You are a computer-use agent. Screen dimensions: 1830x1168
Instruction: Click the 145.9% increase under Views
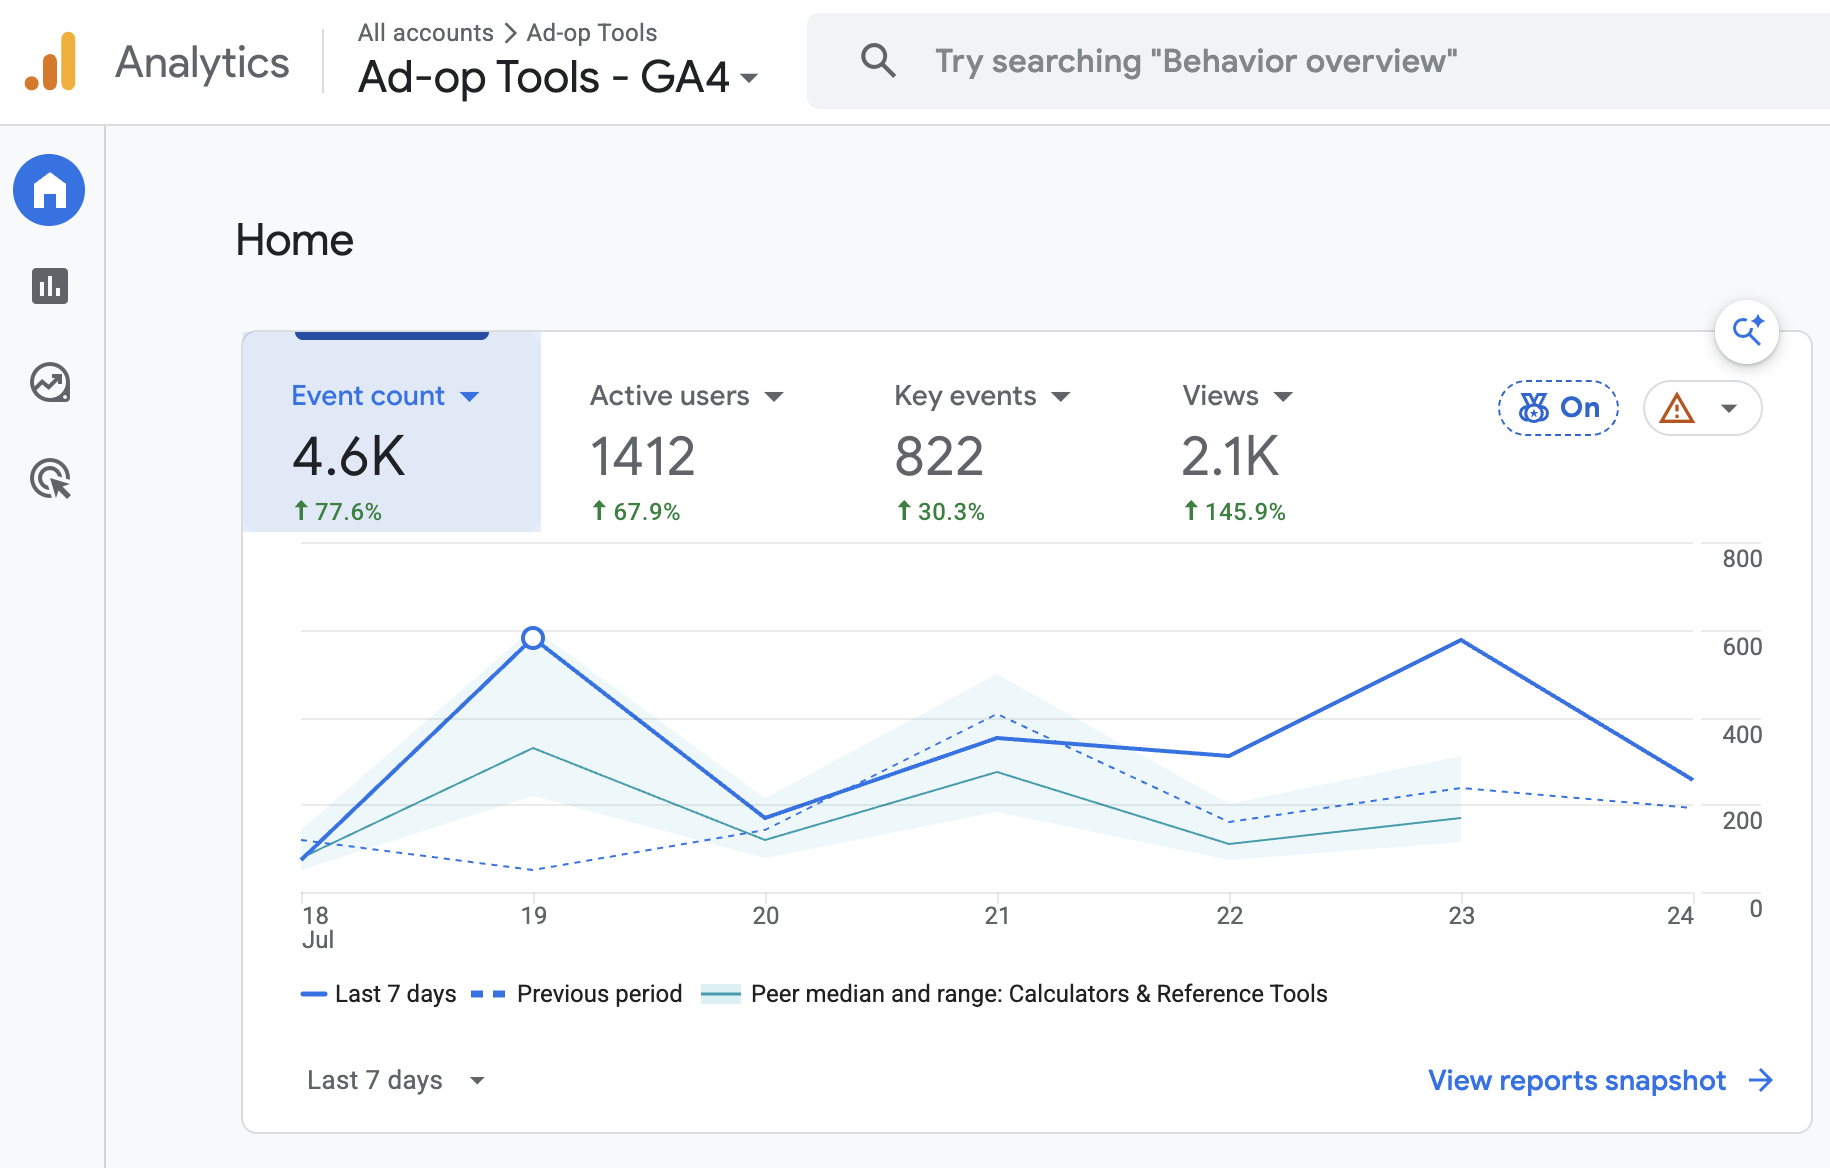pyautogui.click(x=1235, y=511)
